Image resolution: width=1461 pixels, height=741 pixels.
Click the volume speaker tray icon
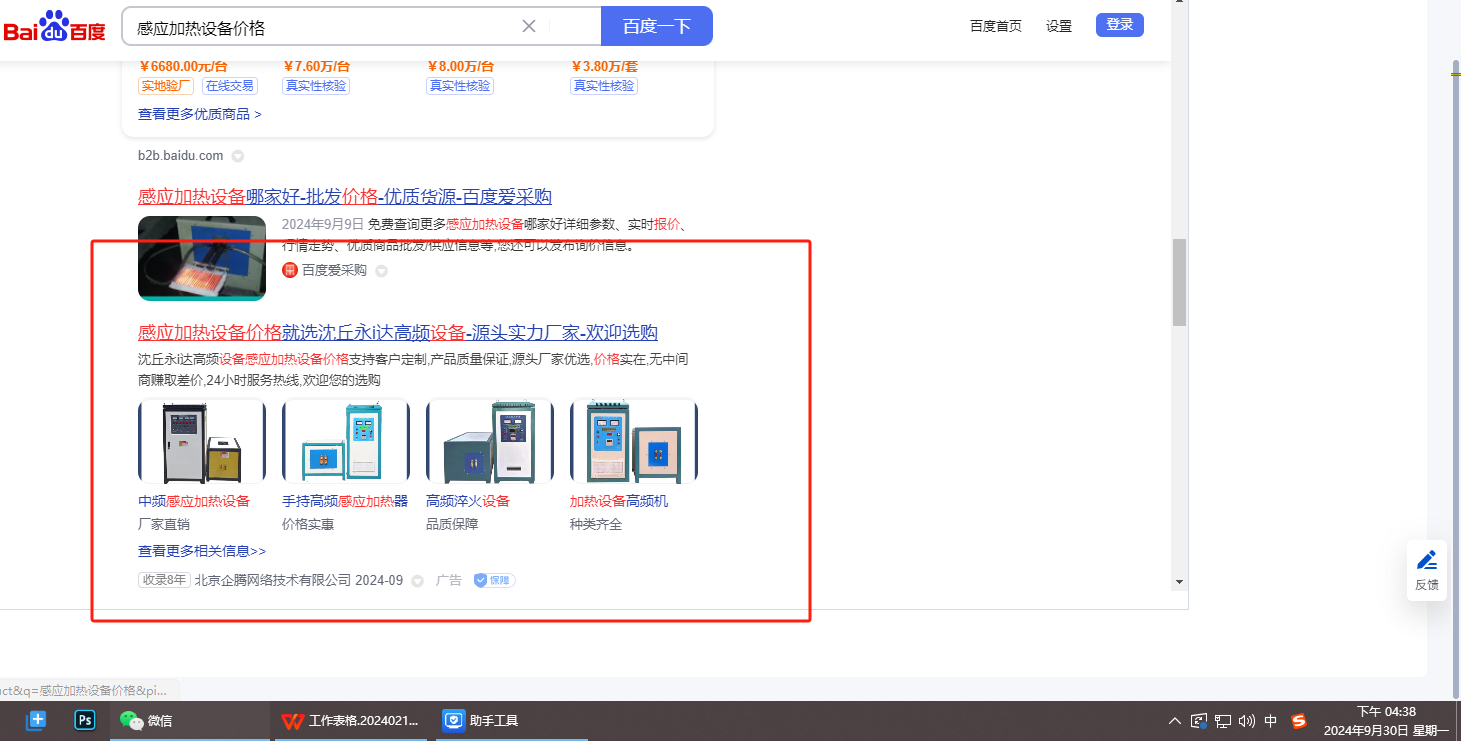coord(1246,721)
